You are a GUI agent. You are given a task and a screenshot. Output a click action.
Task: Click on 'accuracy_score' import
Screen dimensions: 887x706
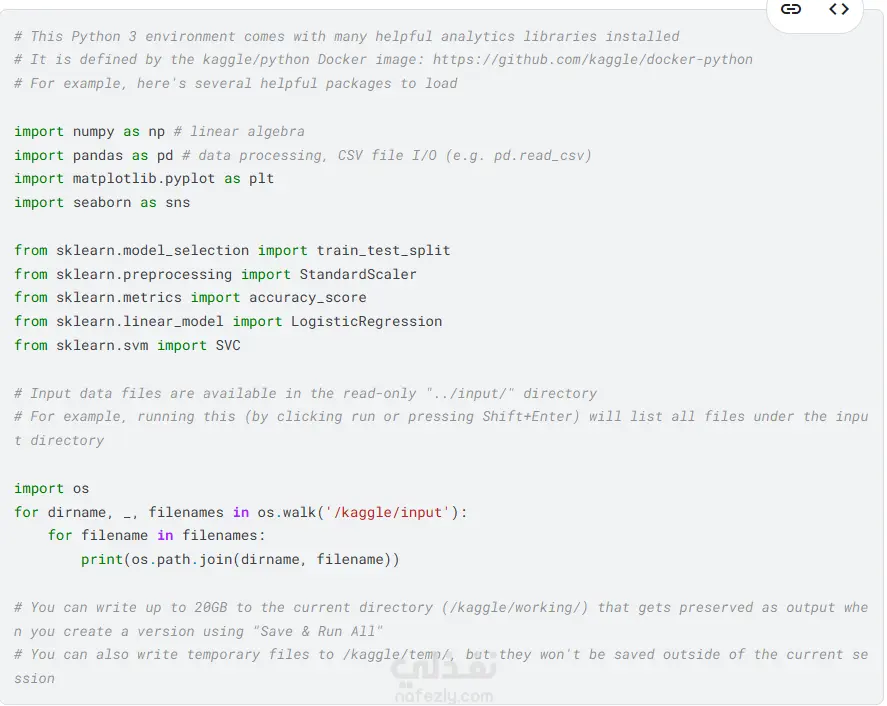click(308, 298)
